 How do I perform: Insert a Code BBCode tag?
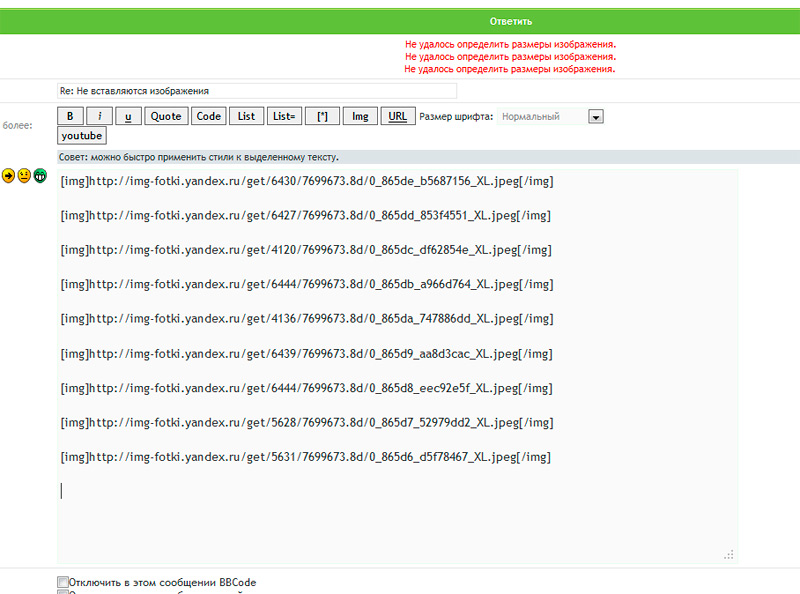[209, 116]
